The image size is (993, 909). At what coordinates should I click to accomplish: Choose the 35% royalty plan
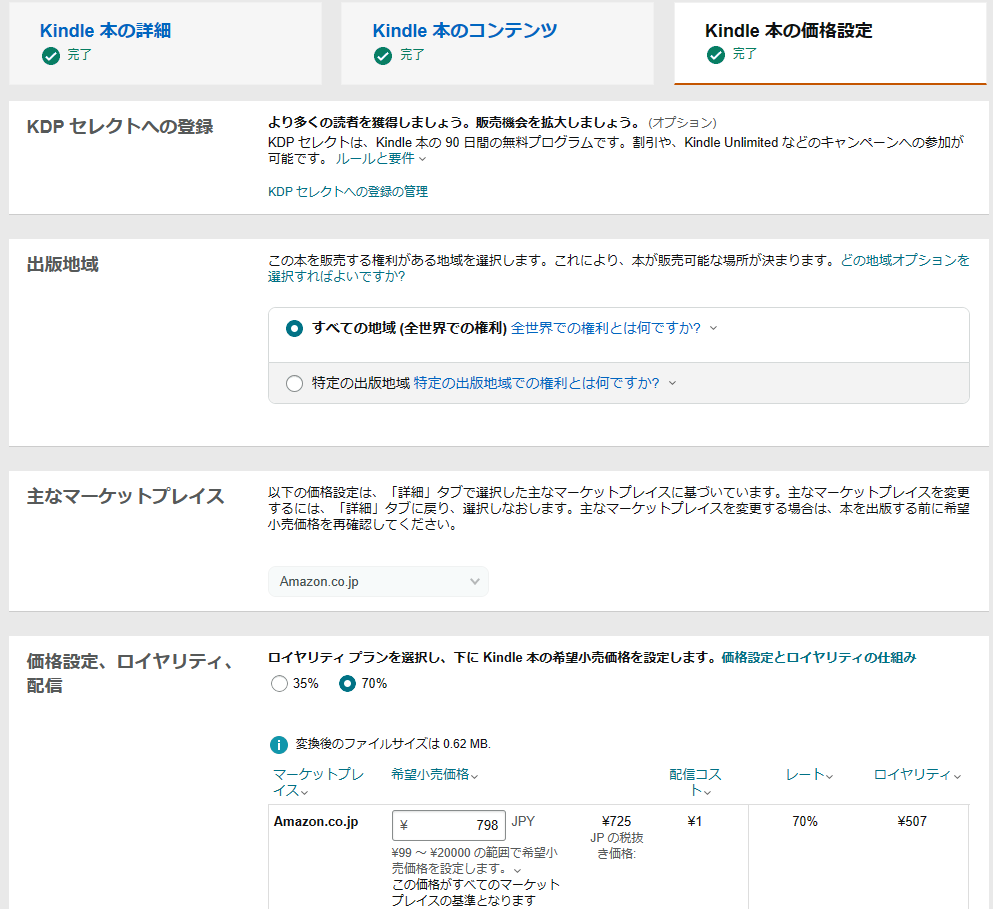click(279, 684)
